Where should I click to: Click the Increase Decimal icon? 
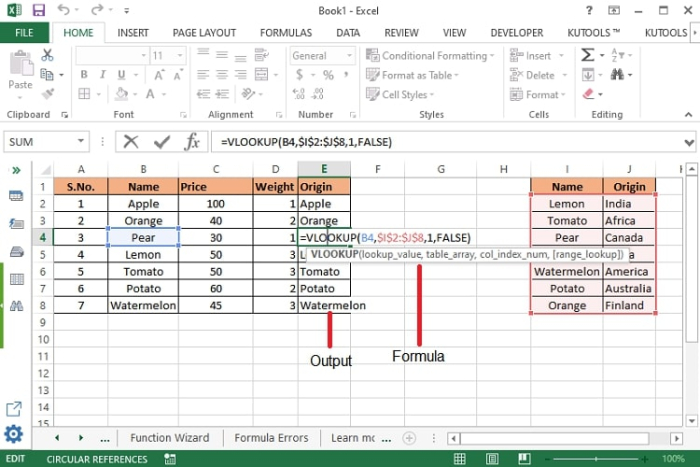(x=299, y=94)
